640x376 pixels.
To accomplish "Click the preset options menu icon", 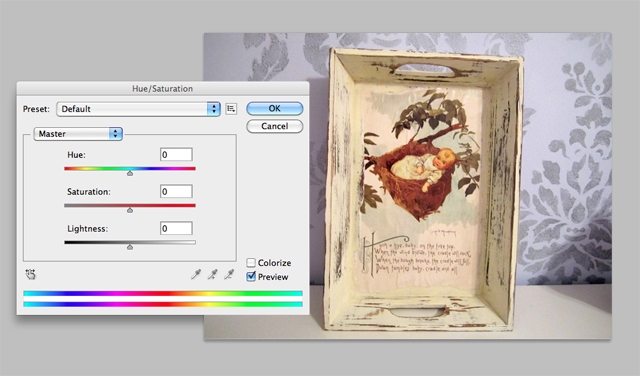I will click(x=231, y=109).
